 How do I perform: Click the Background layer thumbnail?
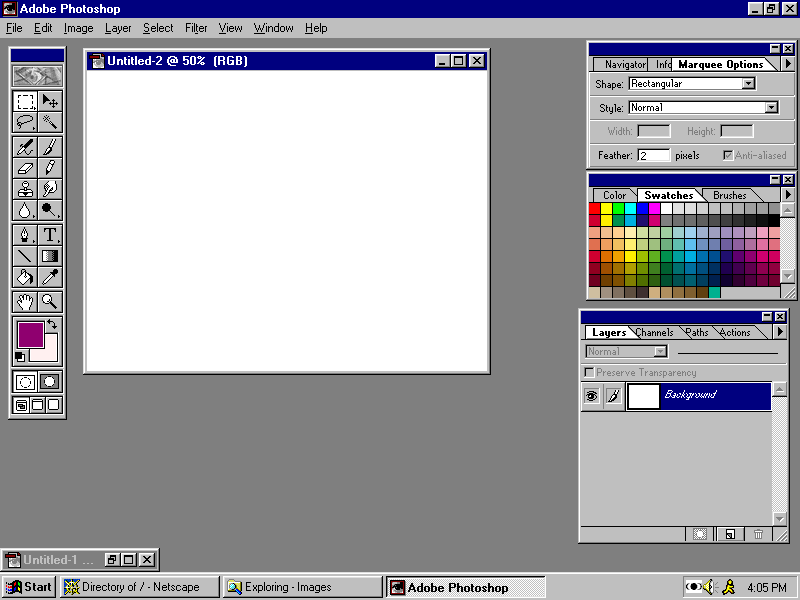click(643, 396)
